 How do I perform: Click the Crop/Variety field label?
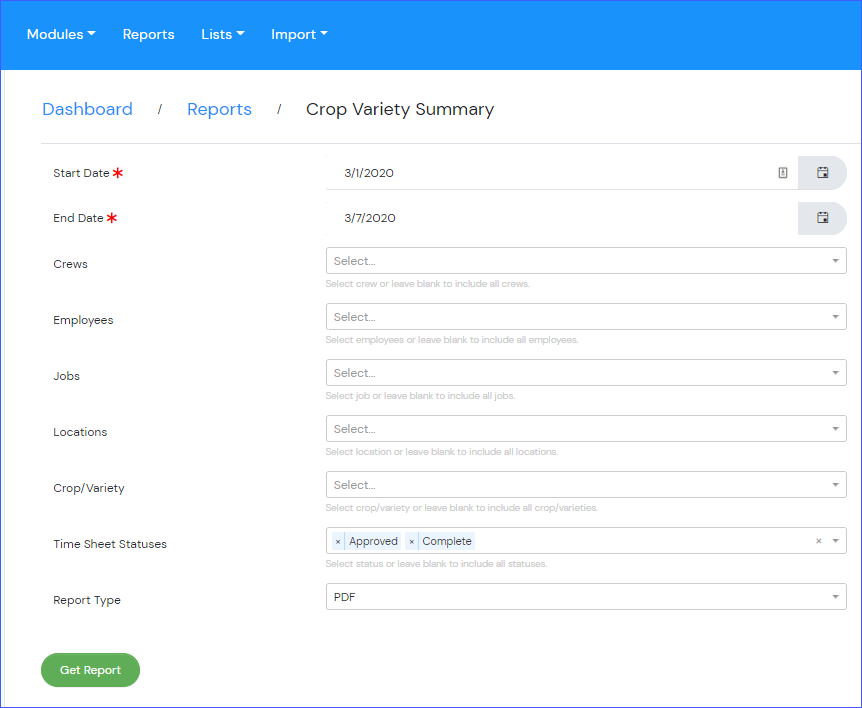[89, 488]
